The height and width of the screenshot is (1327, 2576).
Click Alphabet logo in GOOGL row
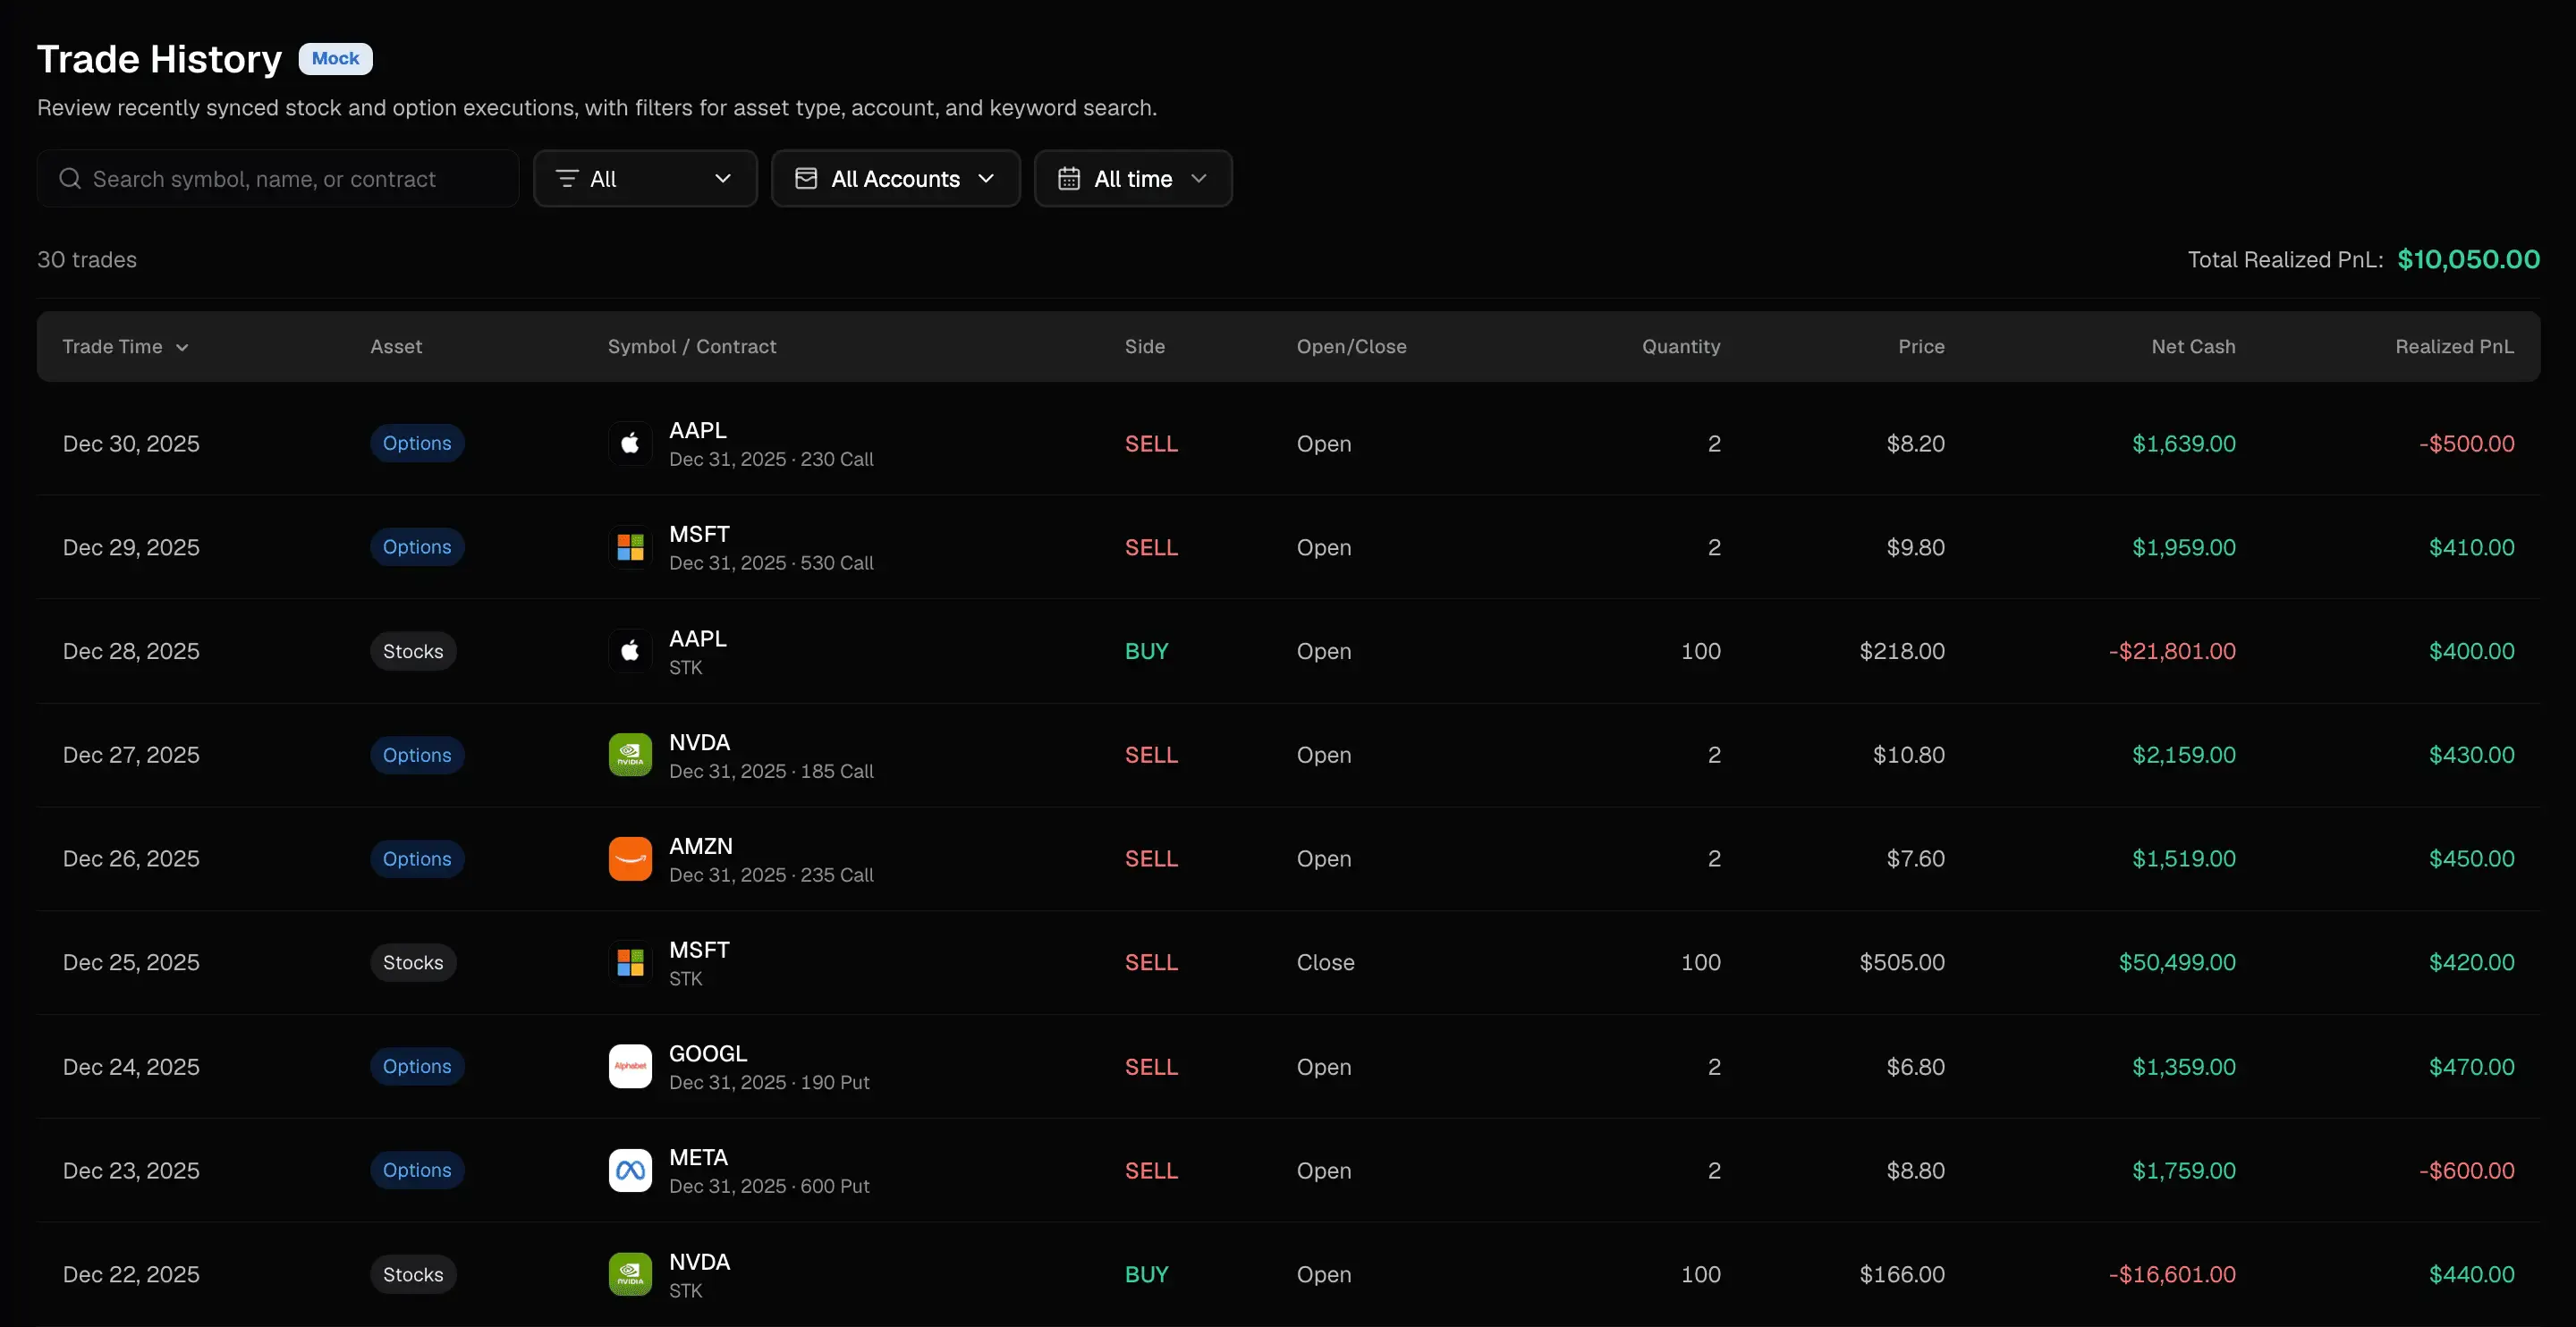pos(630,1066)
